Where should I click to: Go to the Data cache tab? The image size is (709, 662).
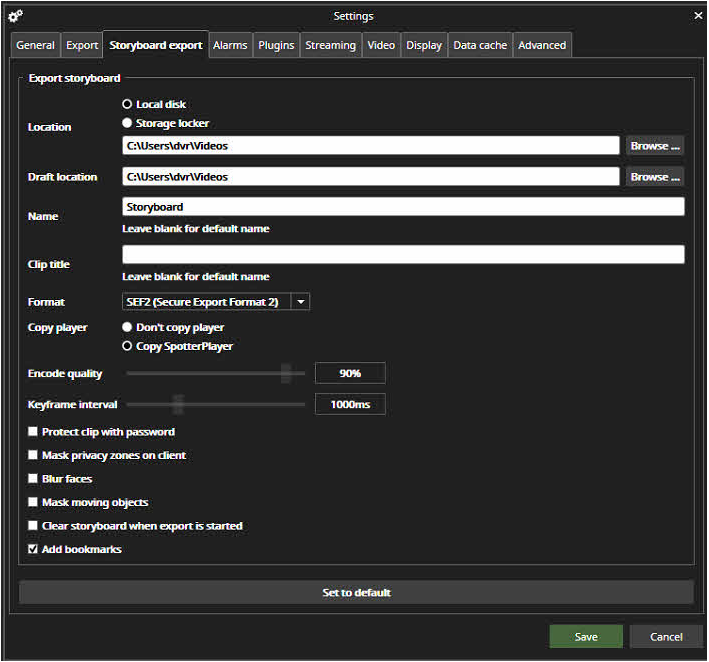480,45
